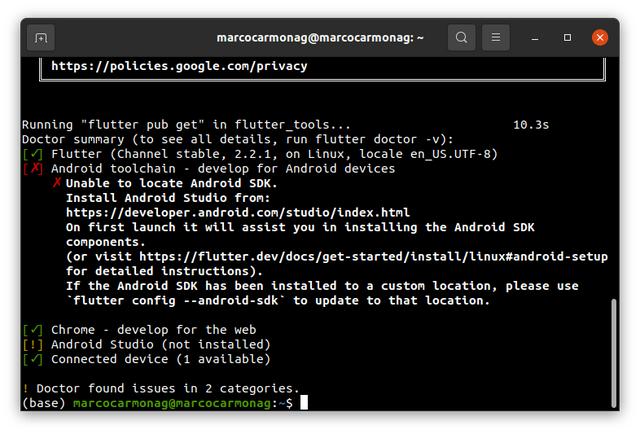Click the green checkmark beside Flutter

[33, 154]
